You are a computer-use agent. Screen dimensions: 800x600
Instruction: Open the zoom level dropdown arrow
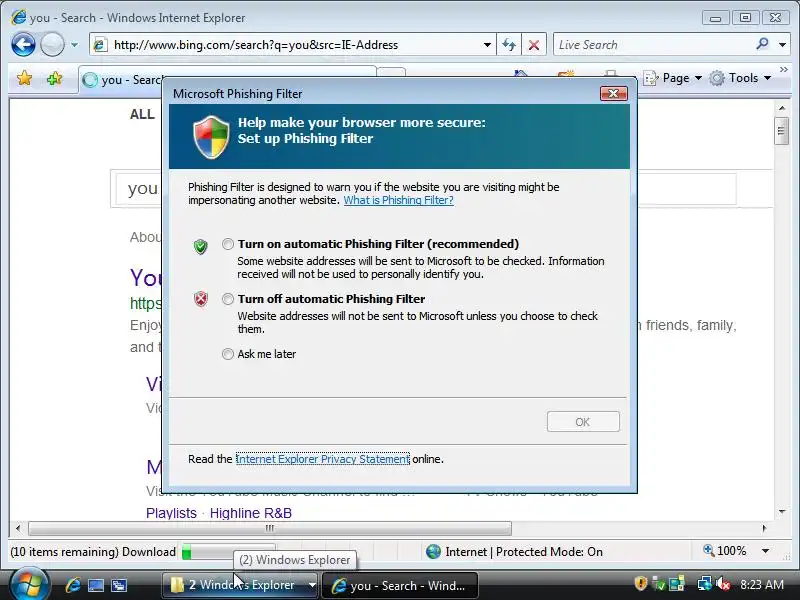click(x=765, y=551)
